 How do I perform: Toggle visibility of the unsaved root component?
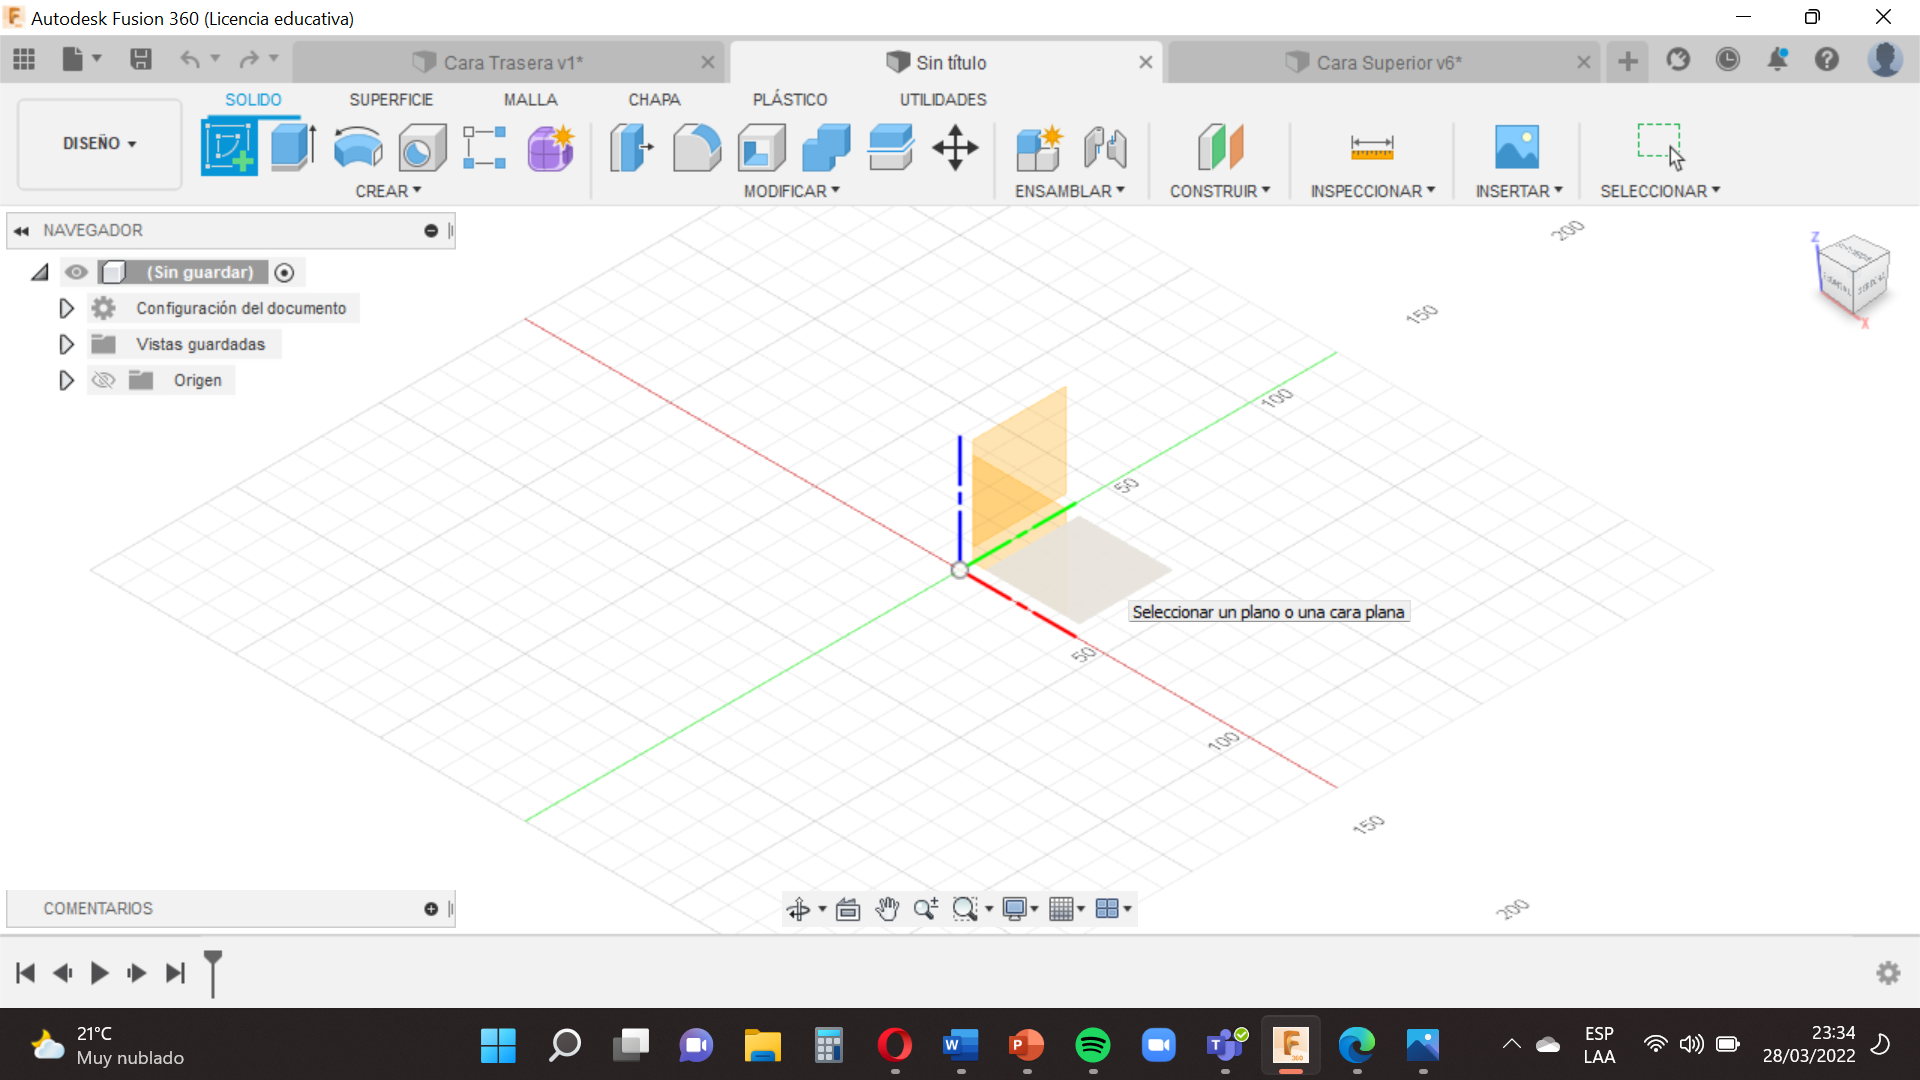76,272
